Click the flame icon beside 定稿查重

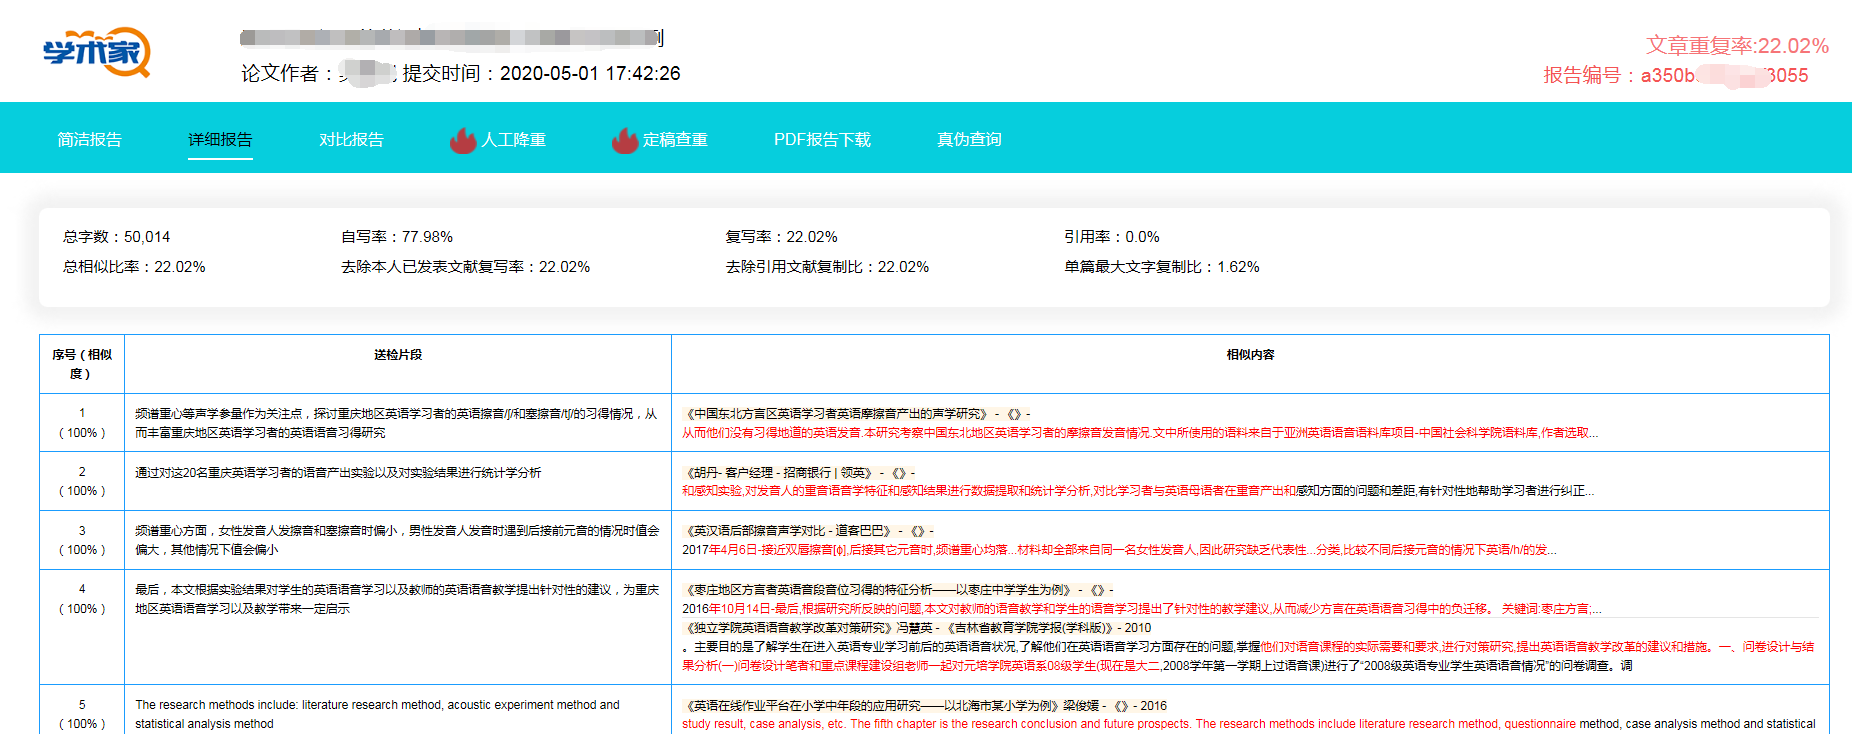point(625,140)
